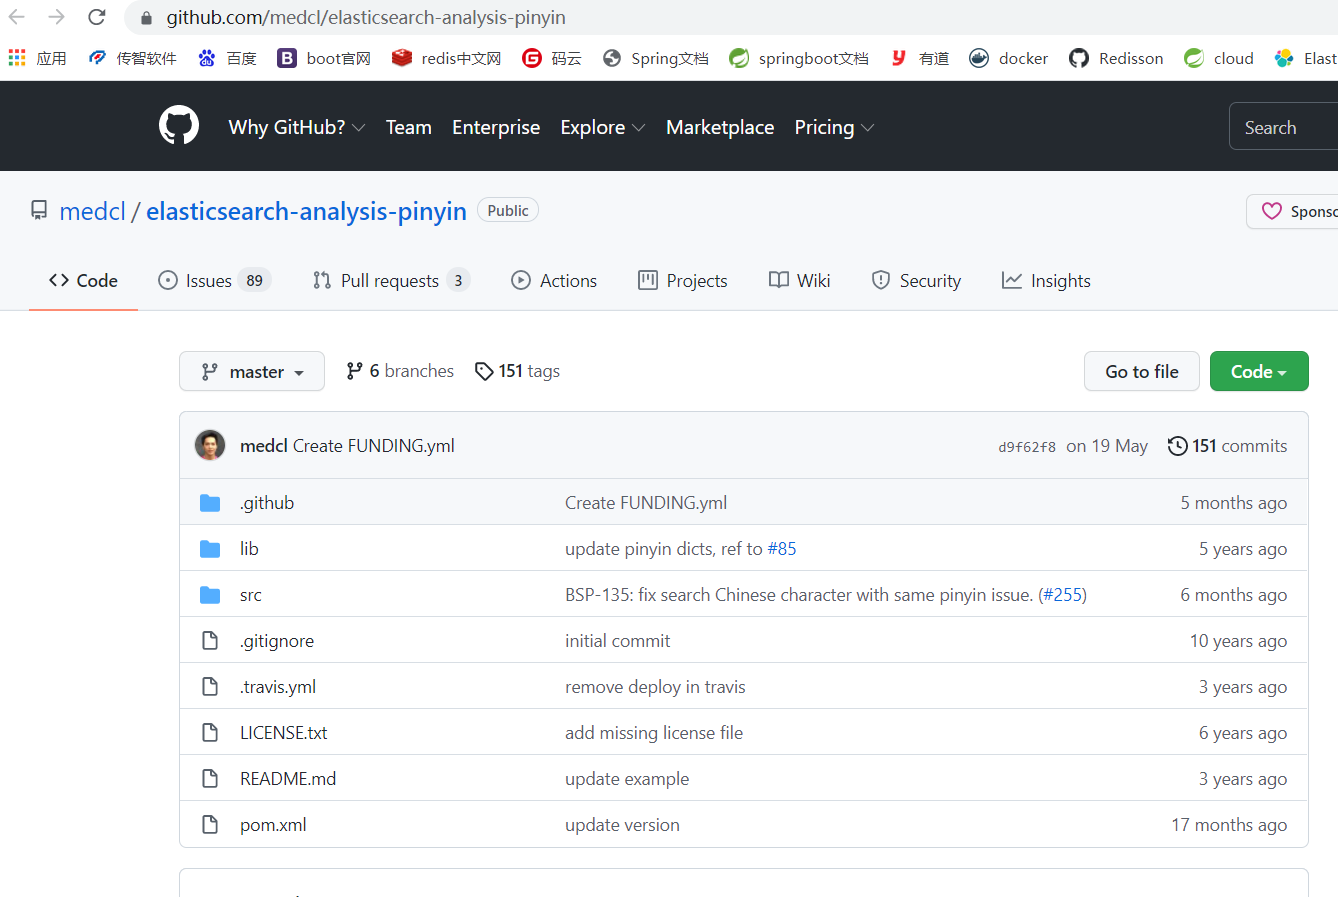Screen dimensions: 1338x897
Task: Click the src folder icon
Action: coord(210,594)
